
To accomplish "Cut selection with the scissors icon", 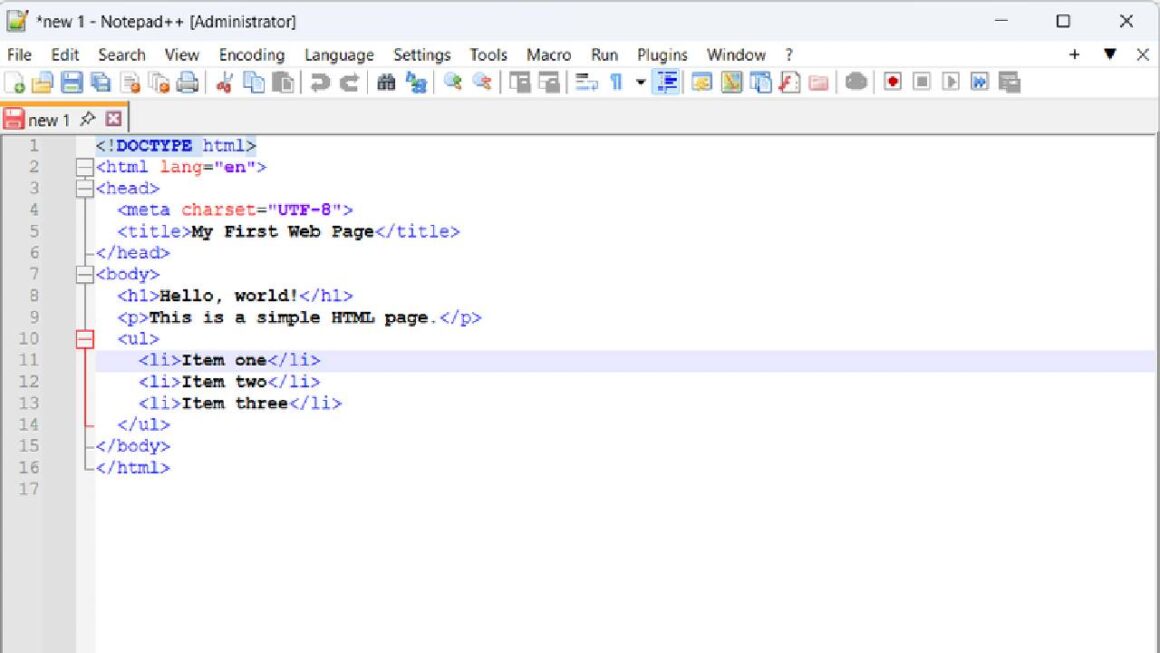I will point(224,82).
